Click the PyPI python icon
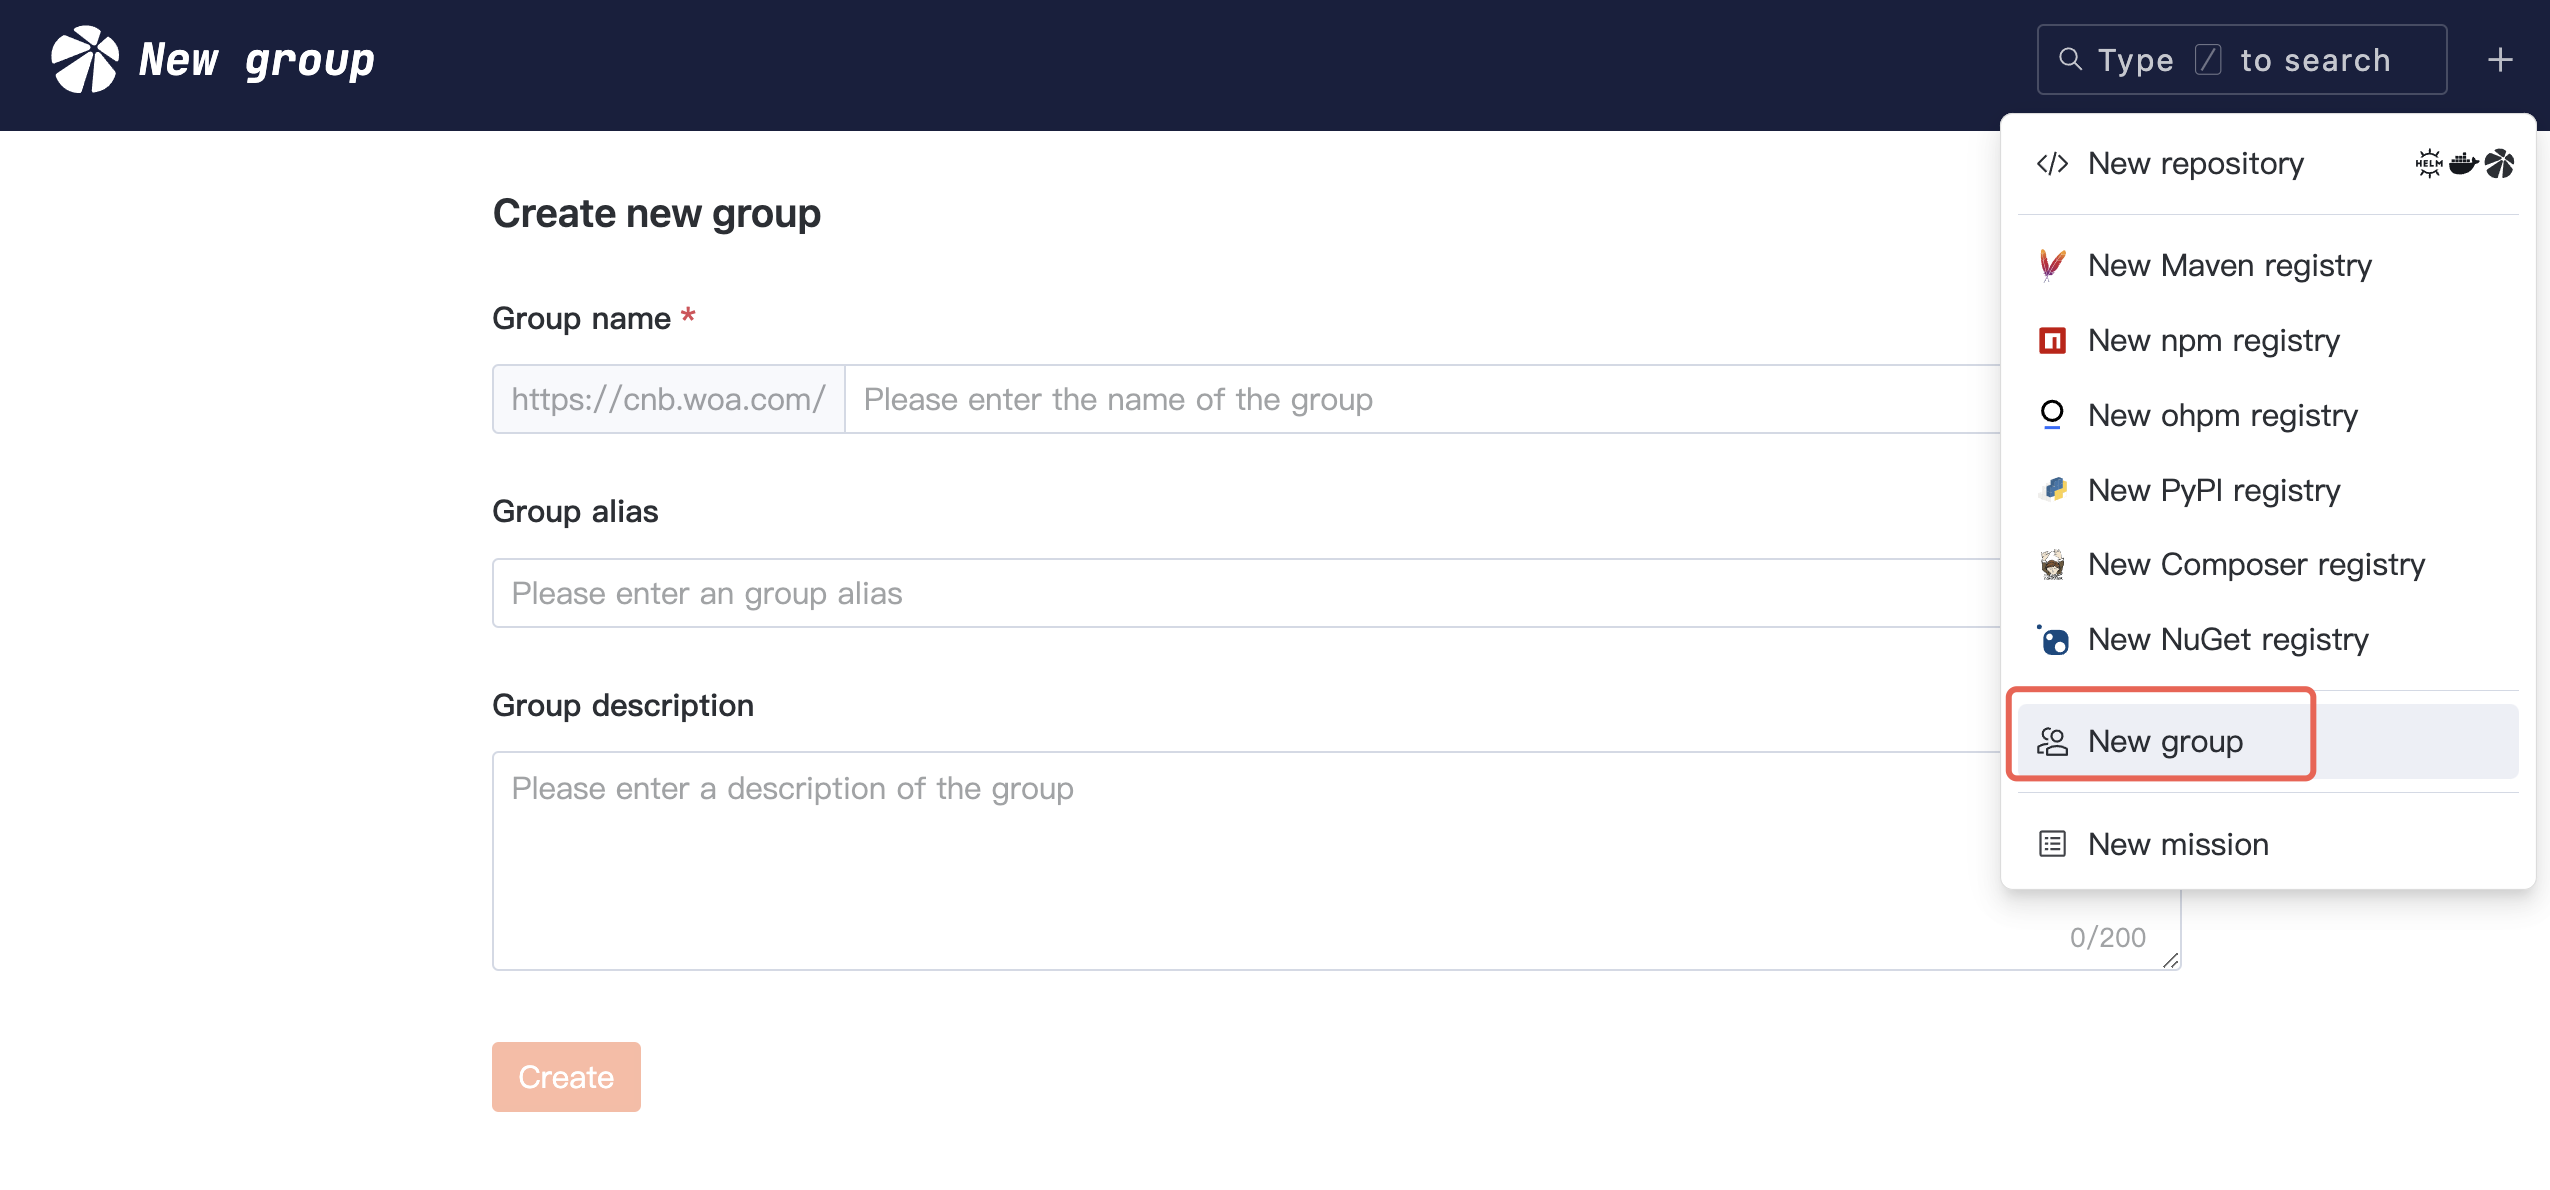This screenshot has height=1190, width=2550. pos(2053,490)
